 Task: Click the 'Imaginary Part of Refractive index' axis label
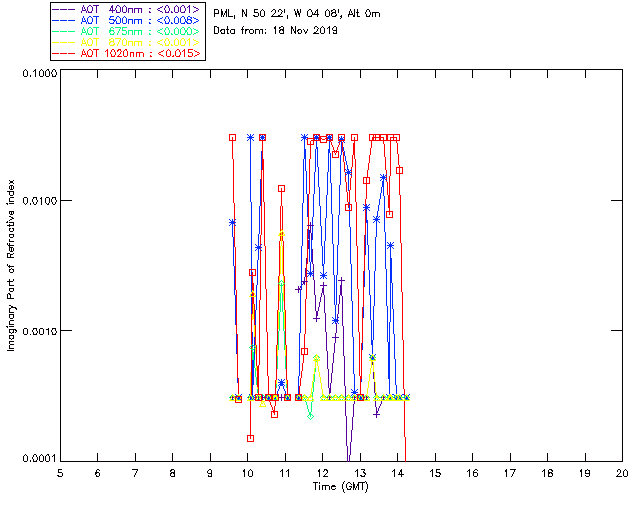11,265
